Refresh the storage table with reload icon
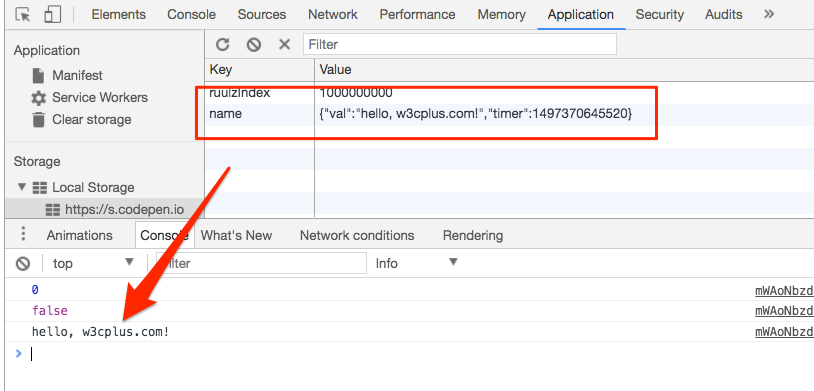The width and height of the screenshot is (814, 391). pyautogui.click(x=223, y=45)
